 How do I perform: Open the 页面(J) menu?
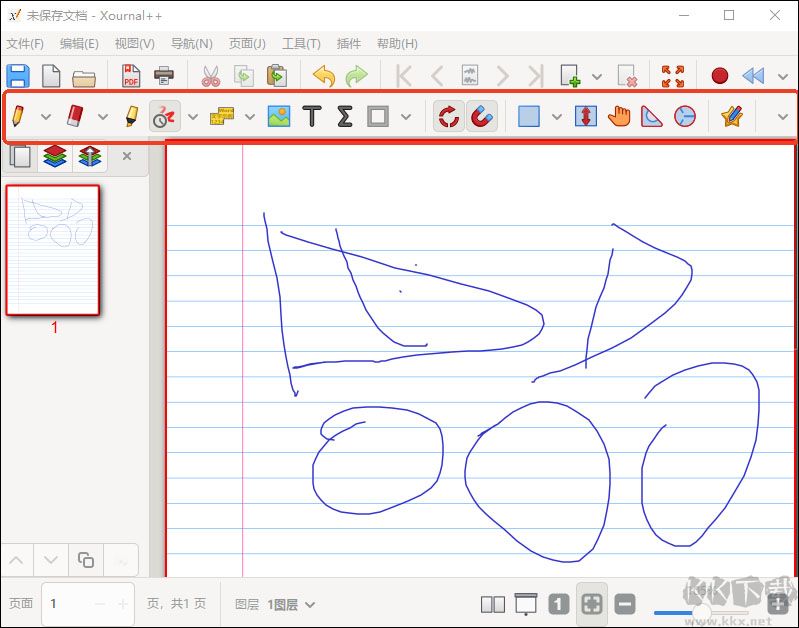tap(247, 44)
